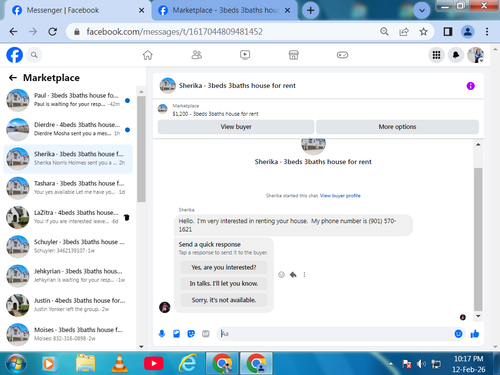Click the $1,200 listing thumbnail in chat header
Screen dimensions: 500x375
162,109
